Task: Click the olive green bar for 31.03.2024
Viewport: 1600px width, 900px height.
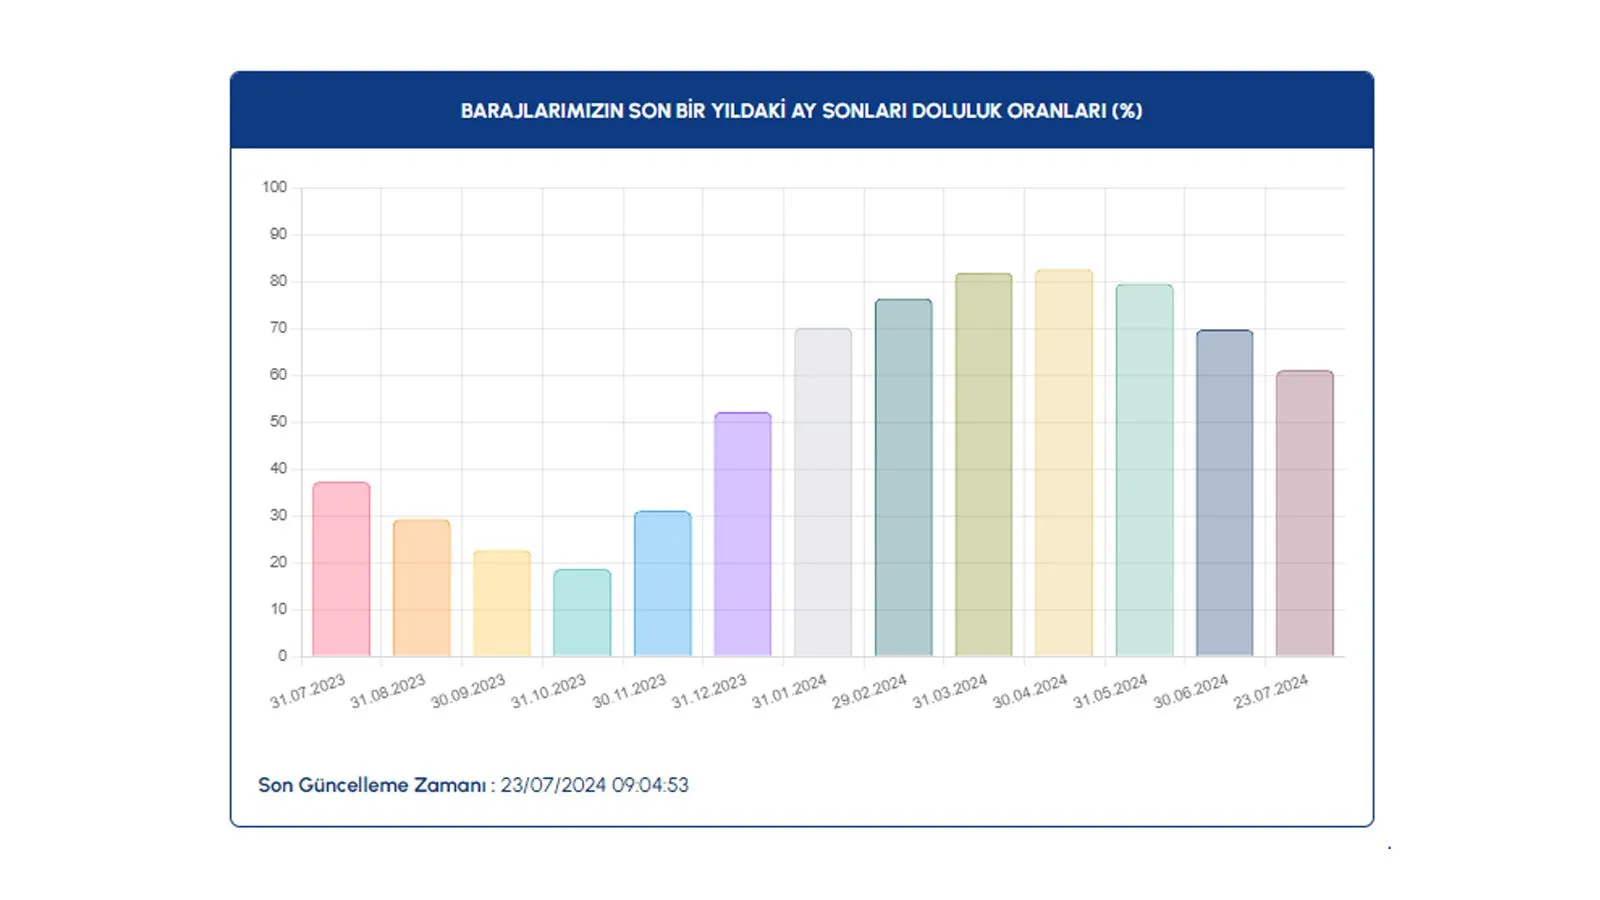Action: tap(983, 465)
